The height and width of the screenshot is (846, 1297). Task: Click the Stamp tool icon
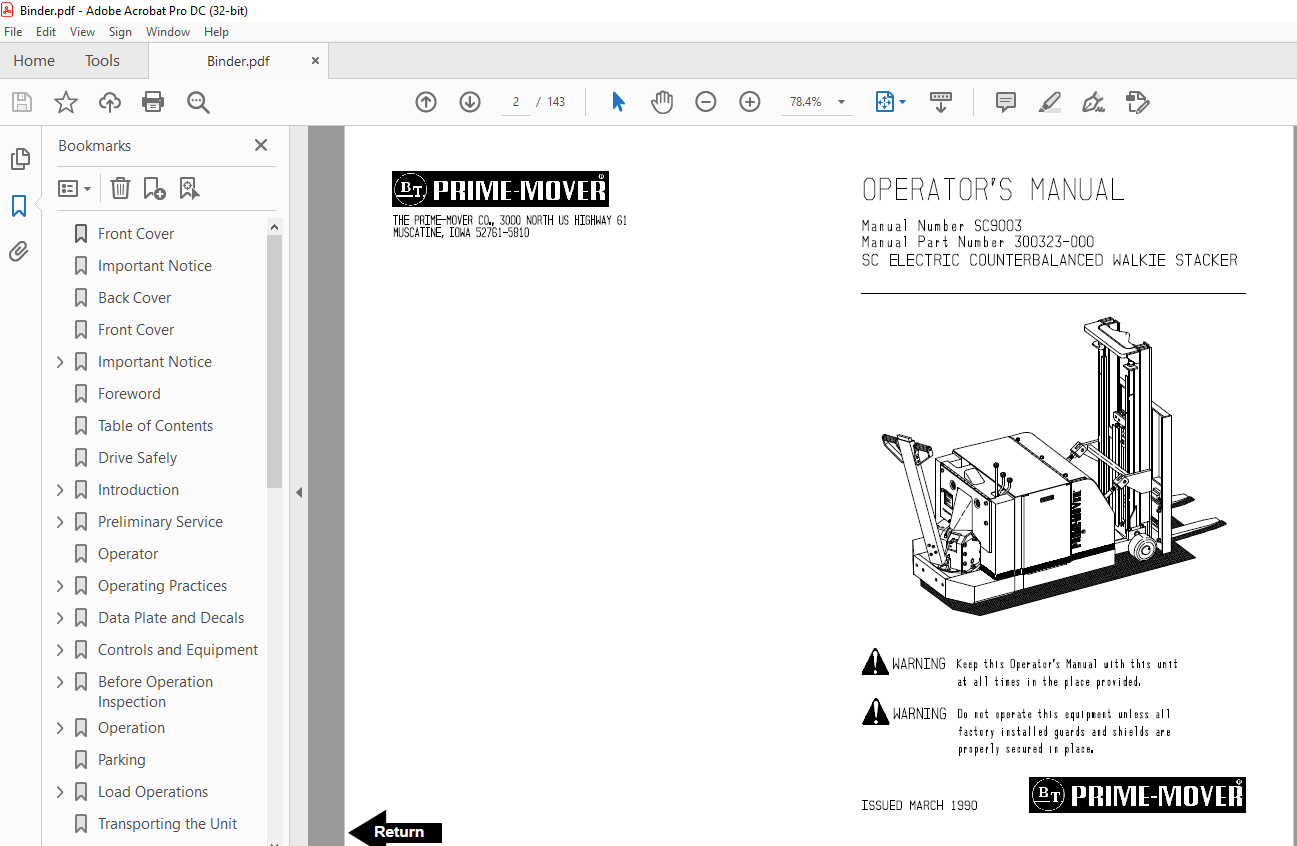1137,102
